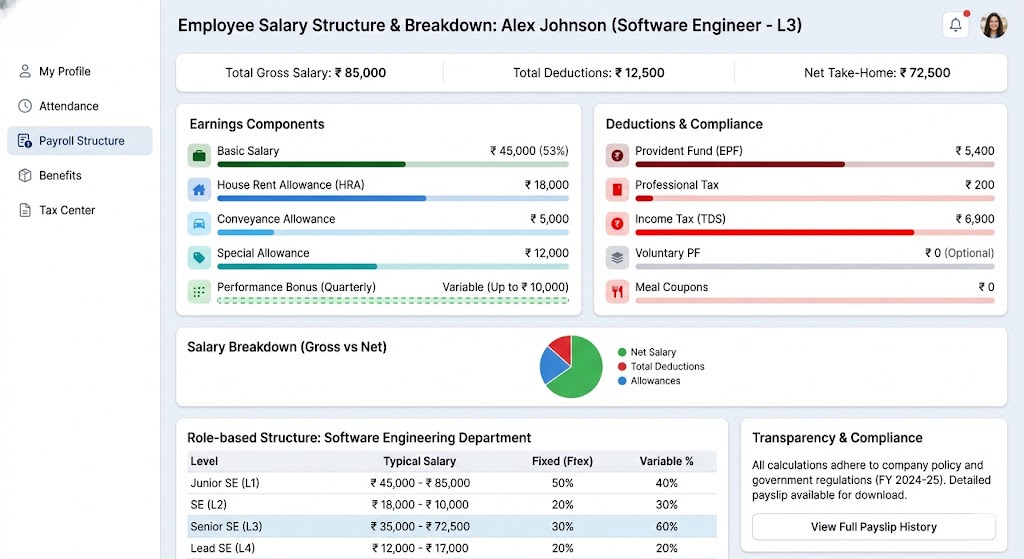1024x559 pixels.
Task: Click the Conveyance Allowance car icon
Action: point(199,223)
